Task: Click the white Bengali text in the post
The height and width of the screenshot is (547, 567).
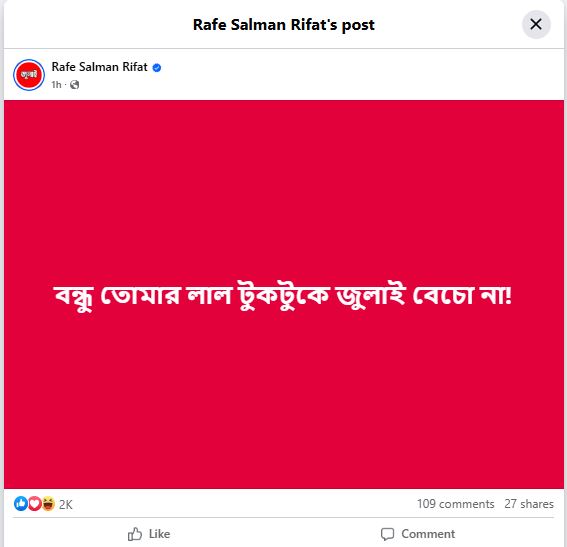Action: [x=283, y=296]
